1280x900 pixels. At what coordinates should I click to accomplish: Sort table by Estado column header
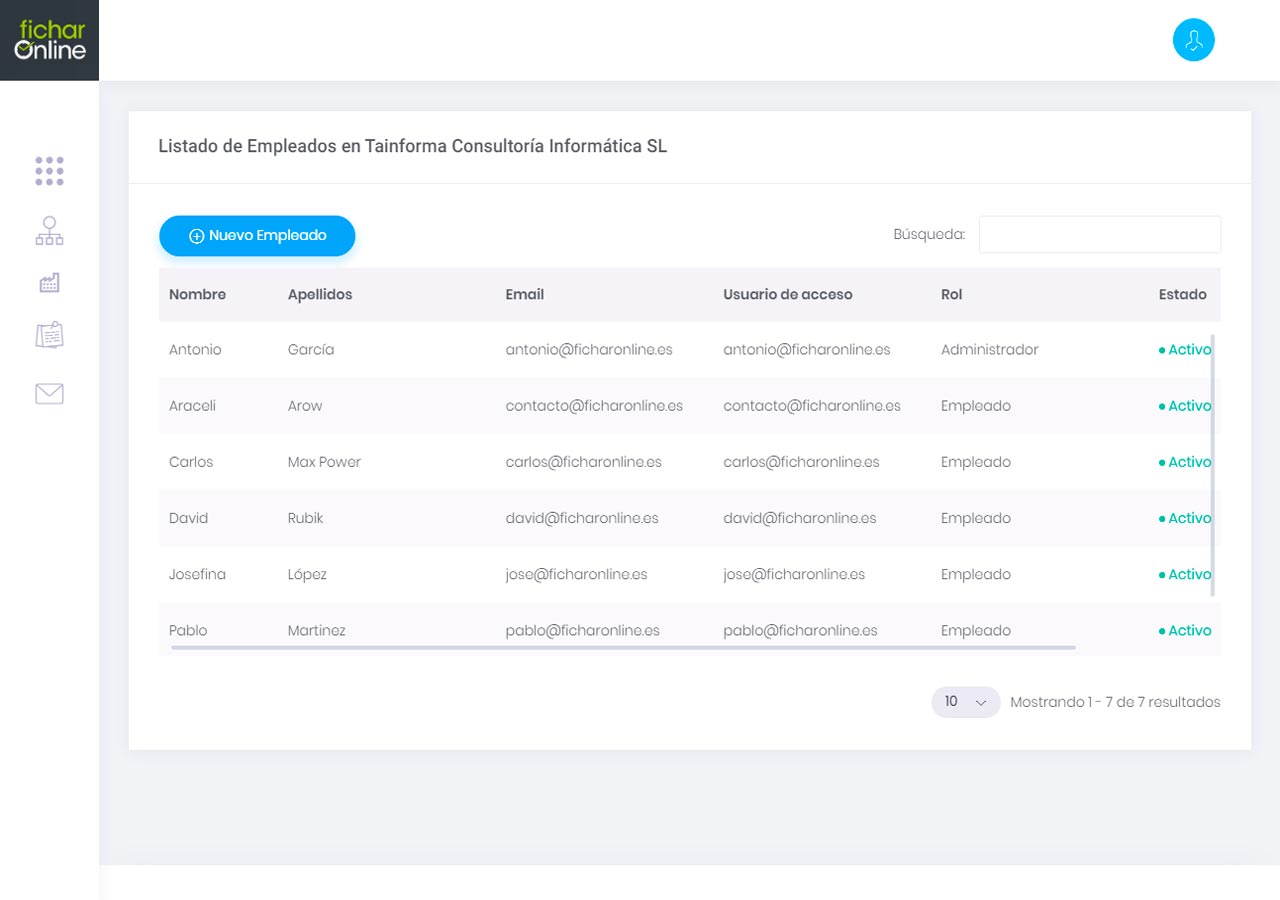click(x=1182, y=294)
